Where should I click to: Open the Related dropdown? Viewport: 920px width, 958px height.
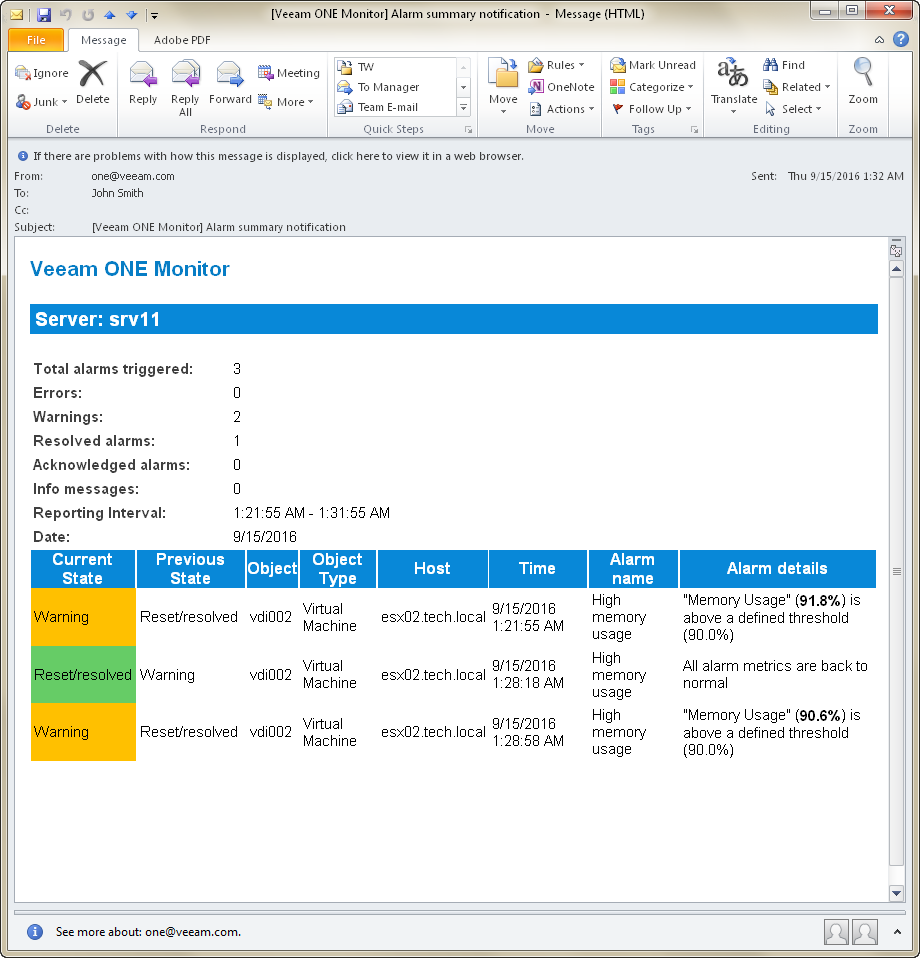tap(797, 87)
